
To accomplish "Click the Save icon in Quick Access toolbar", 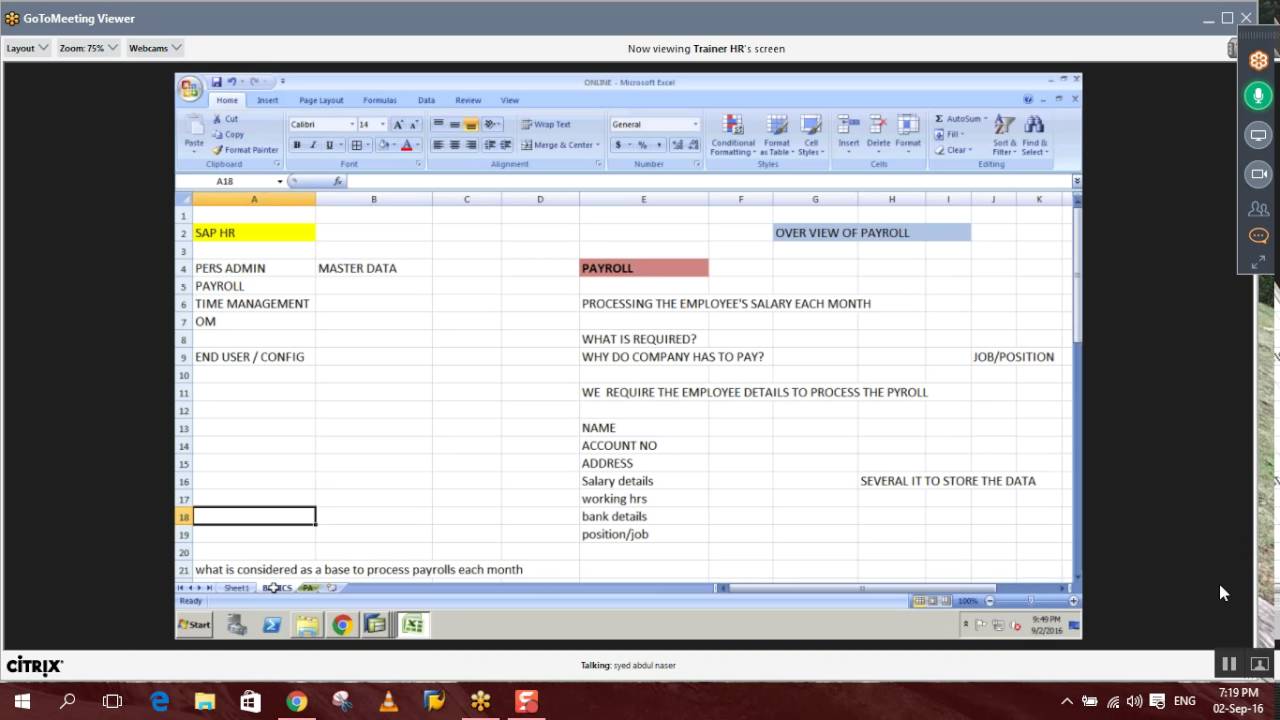I will (216, 82).
